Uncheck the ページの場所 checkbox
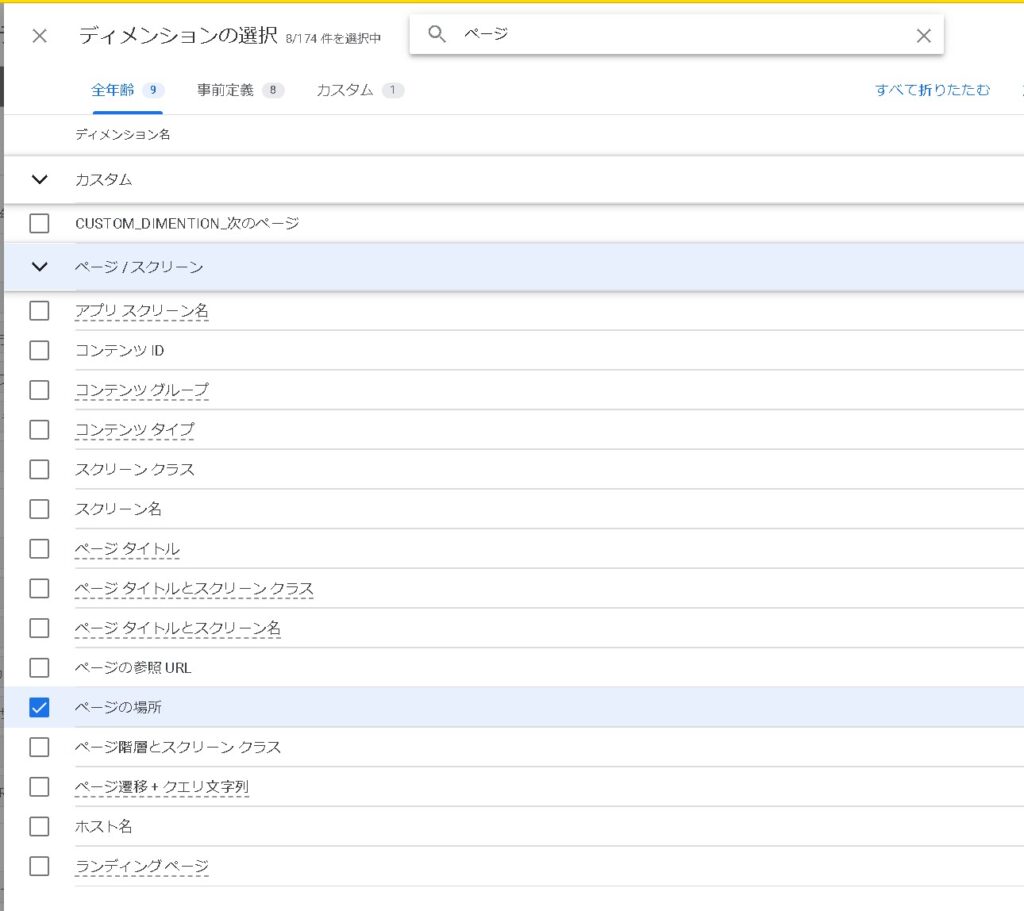This screenshot has width=1024, height=911. (x=39, y=707)
